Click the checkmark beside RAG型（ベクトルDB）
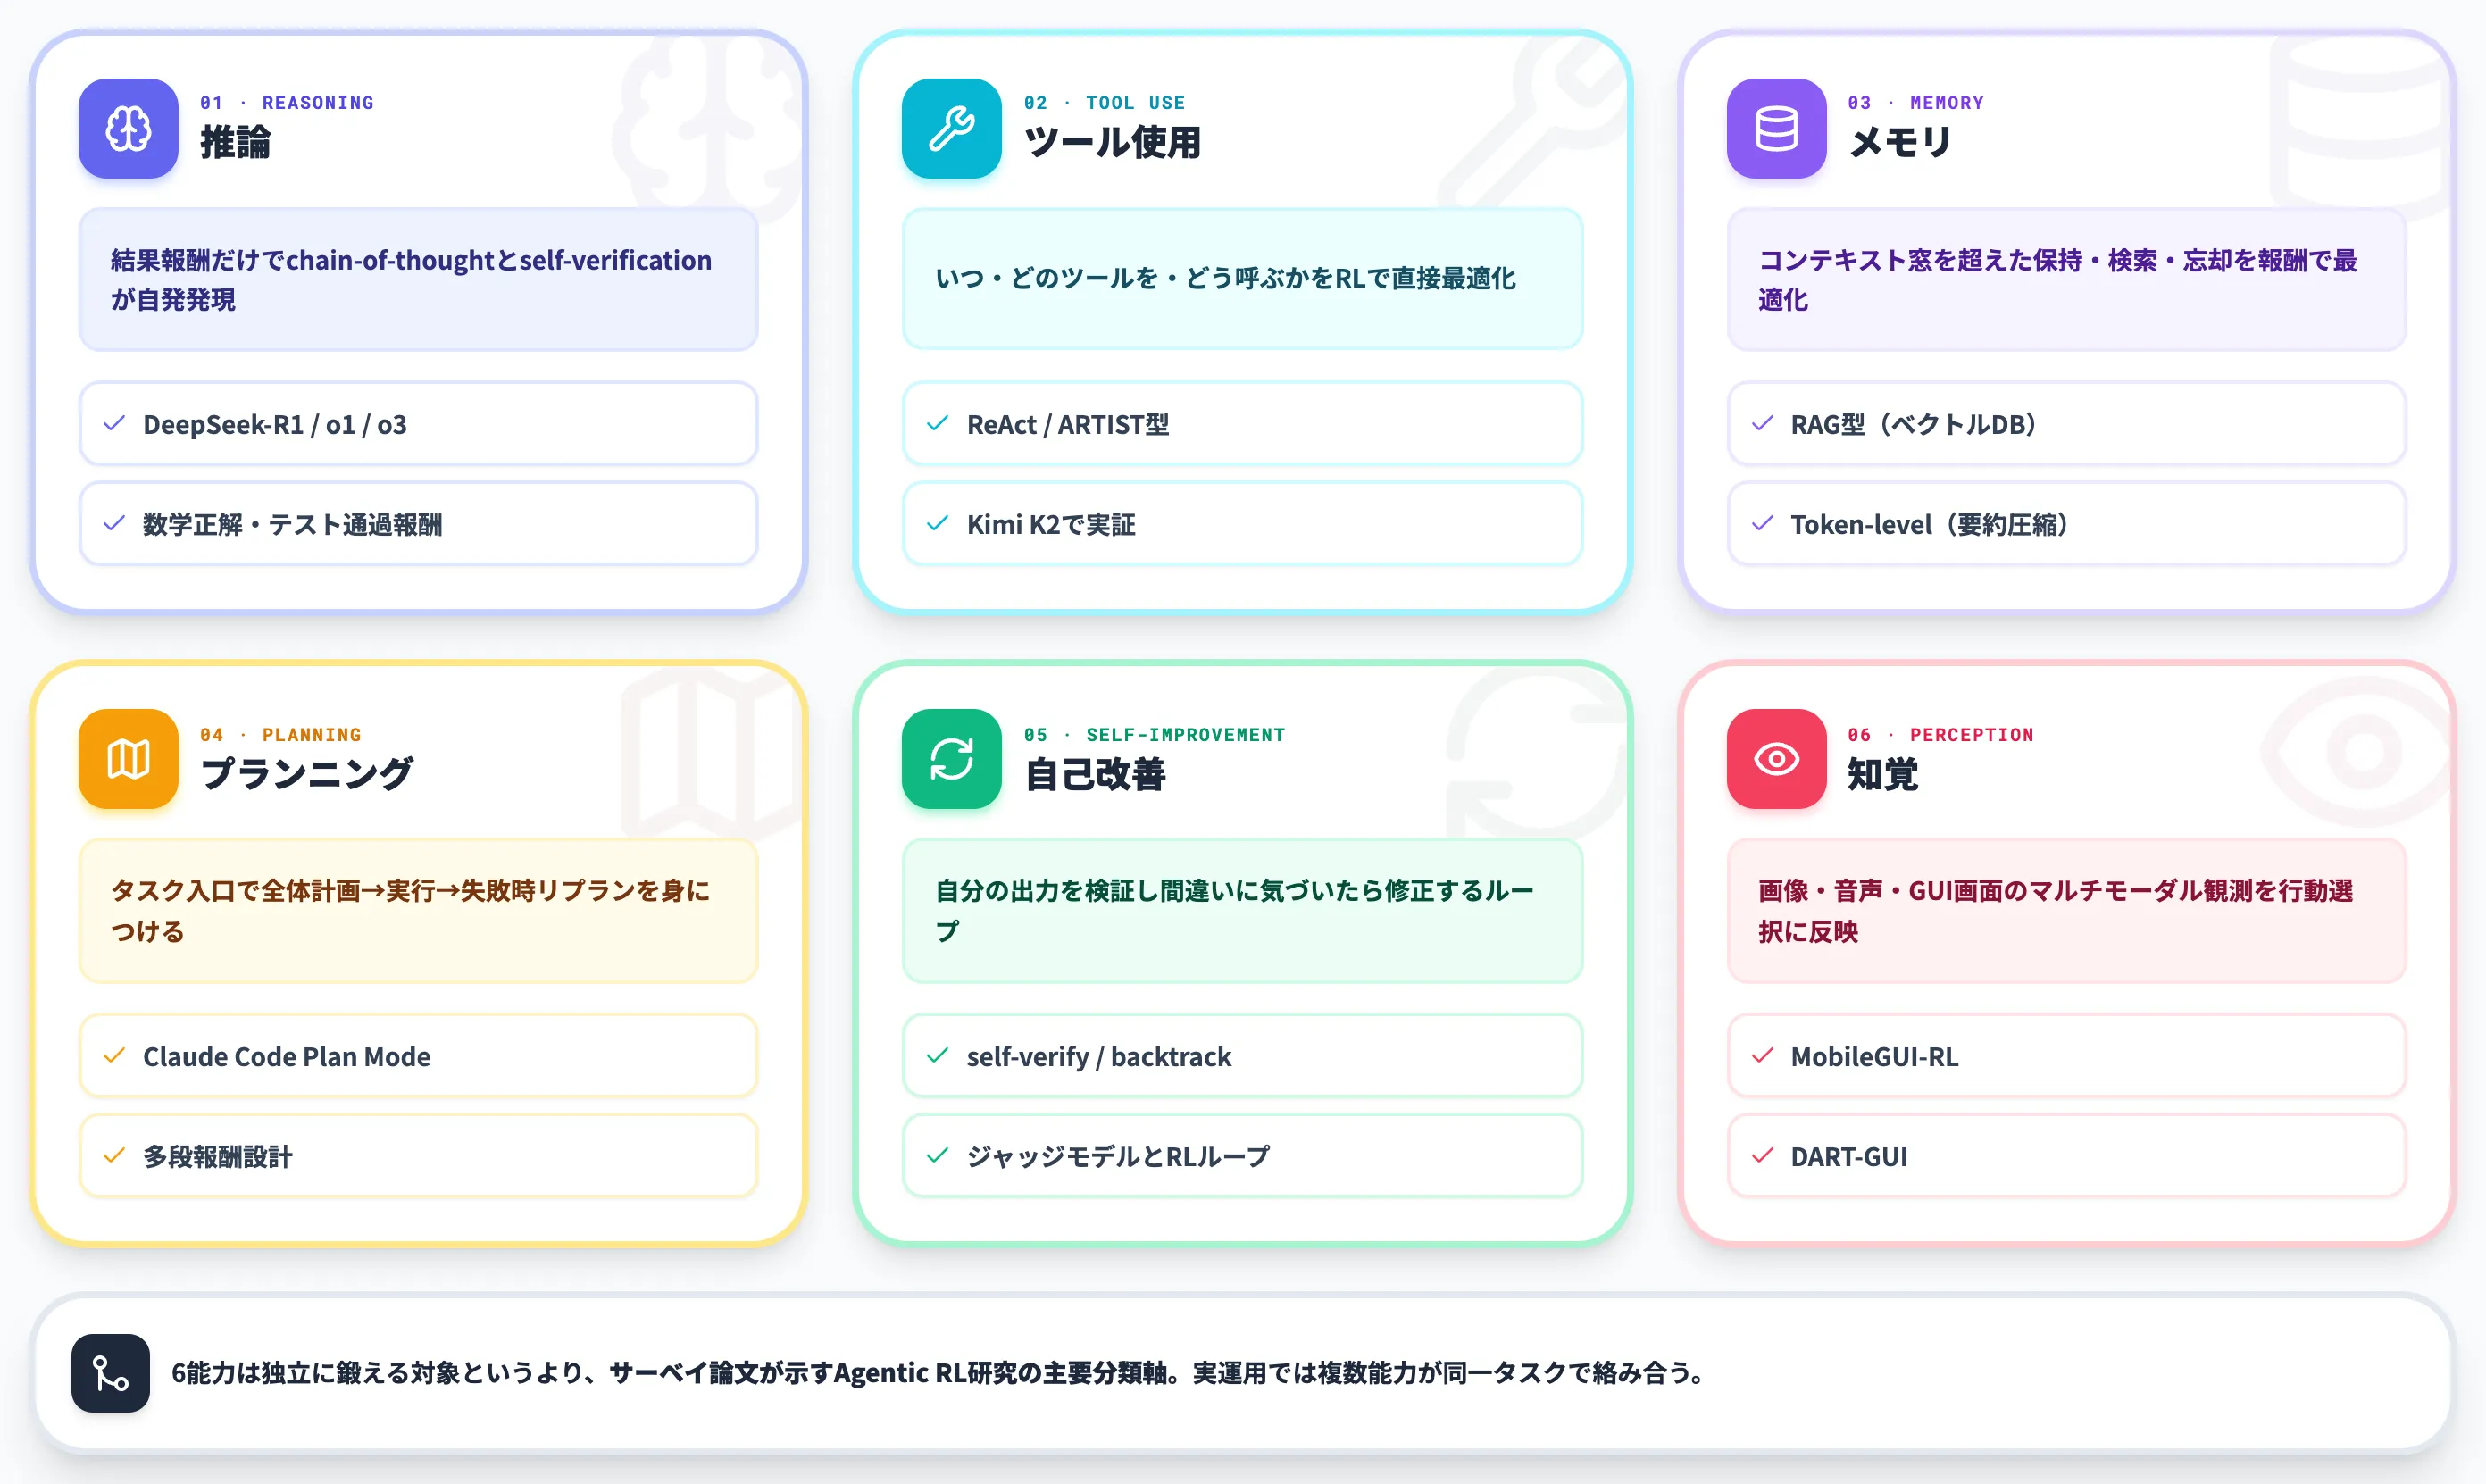This screenshot has height=1484, width=2486. (x=1762, y=424)
